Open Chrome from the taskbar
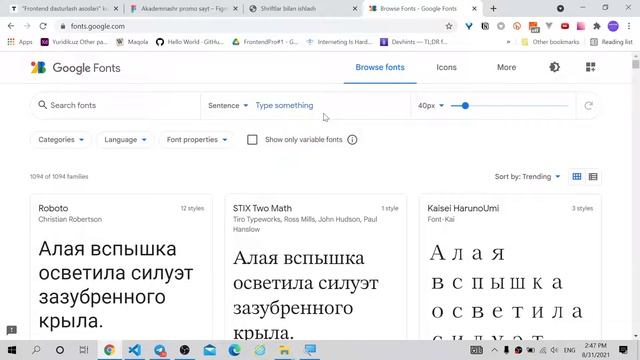The image size is (640, 360). click(109, 350)
